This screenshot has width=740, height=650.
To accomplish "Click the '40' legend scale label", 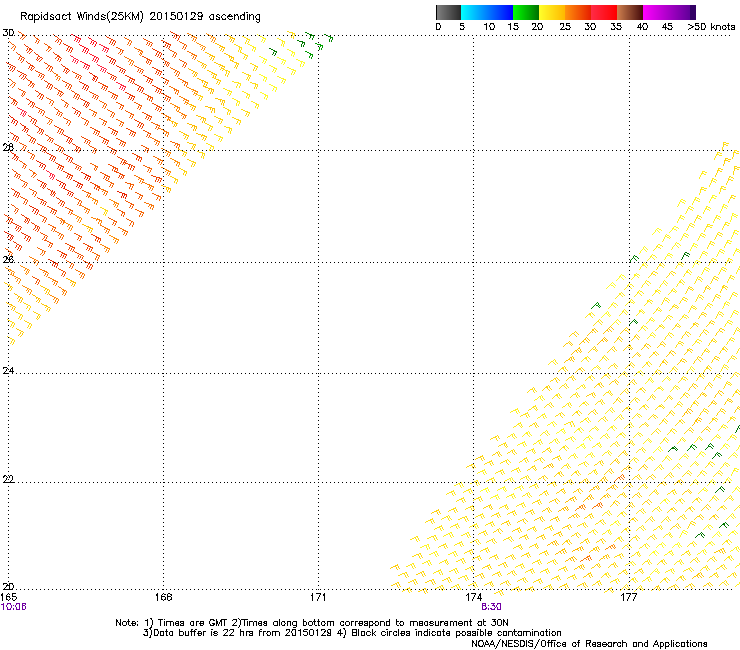I will (642, 27).
